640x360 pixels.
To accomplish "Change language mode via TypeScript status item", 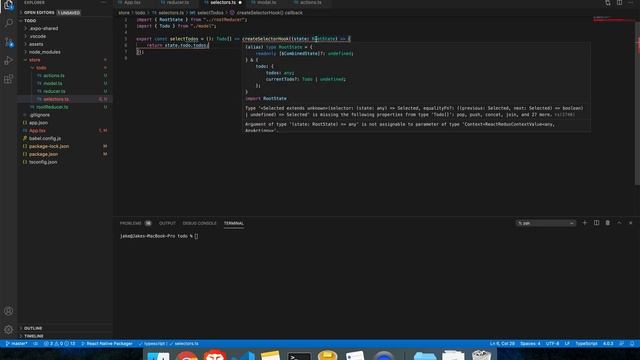I will pyautogui.click(x=586, y=344).
